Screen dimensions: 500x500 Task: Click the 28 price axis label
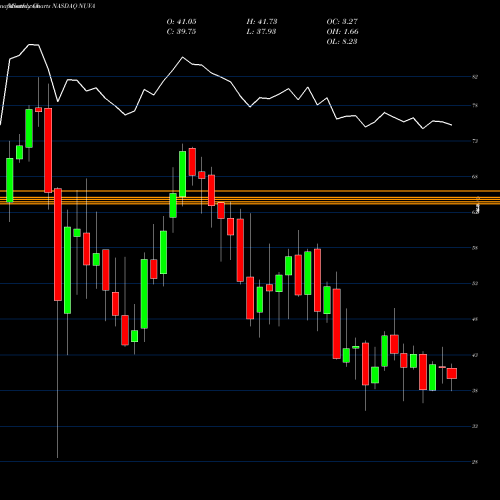475,462
